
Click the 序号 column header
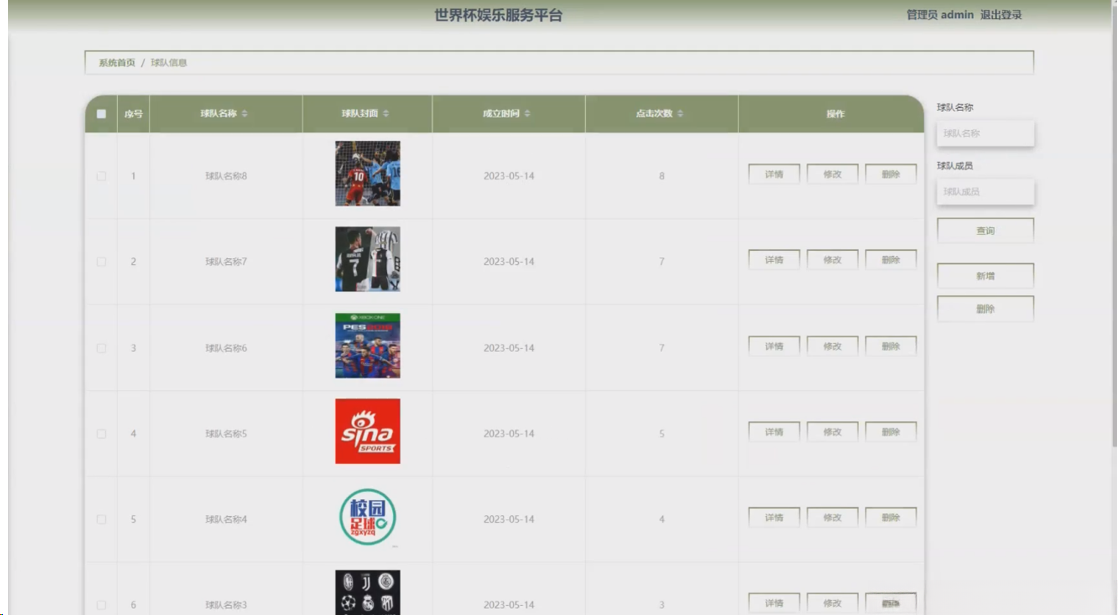(133, 113)
